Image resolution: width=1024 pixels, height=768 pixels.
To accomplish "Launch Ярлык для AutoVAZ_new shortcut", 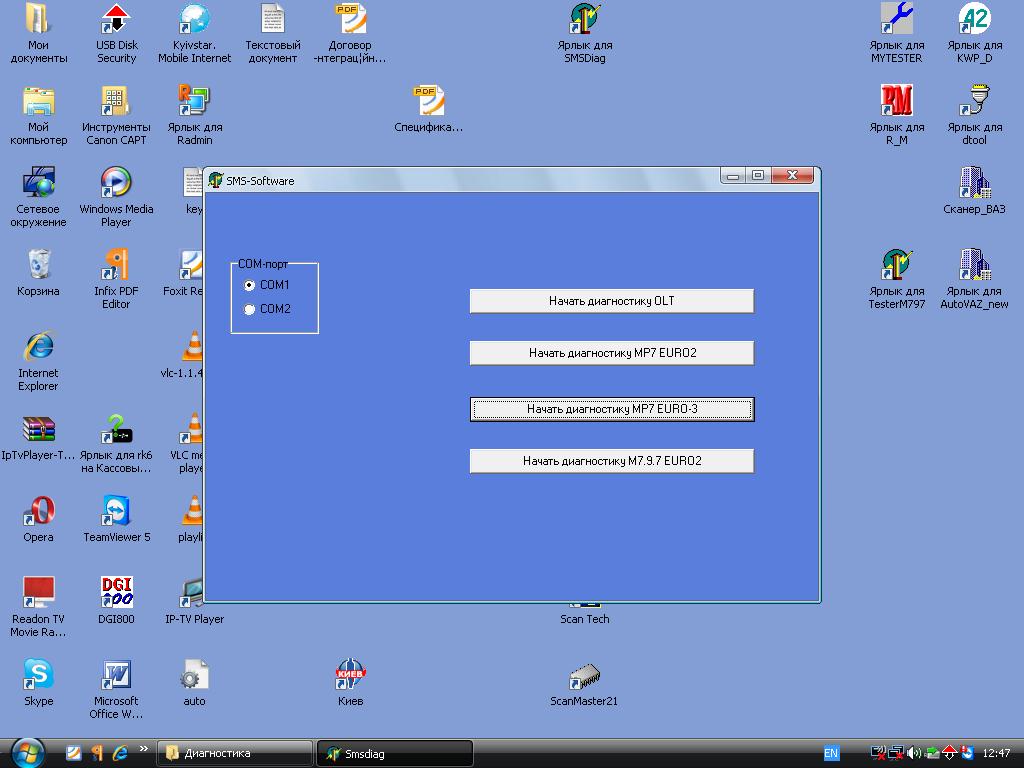I will pyautogui.click(x=974, y=280).
